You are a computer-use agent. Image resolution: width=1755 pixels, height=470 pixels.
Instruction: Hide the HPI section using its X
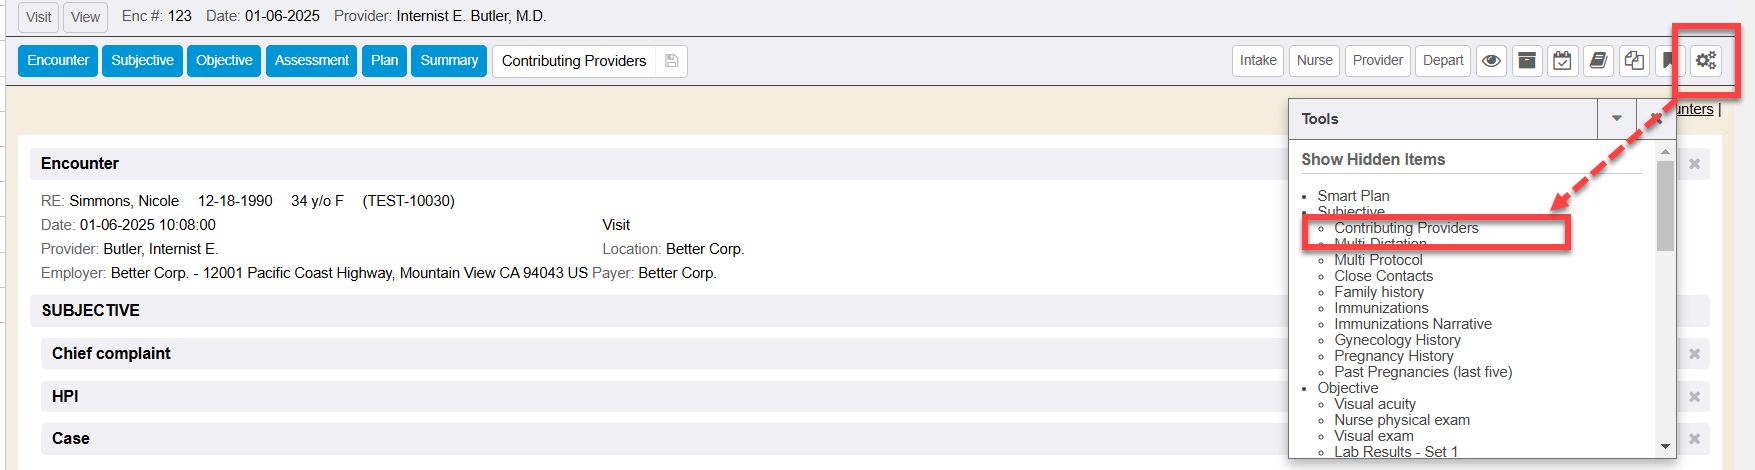[x=1694, y=397]
